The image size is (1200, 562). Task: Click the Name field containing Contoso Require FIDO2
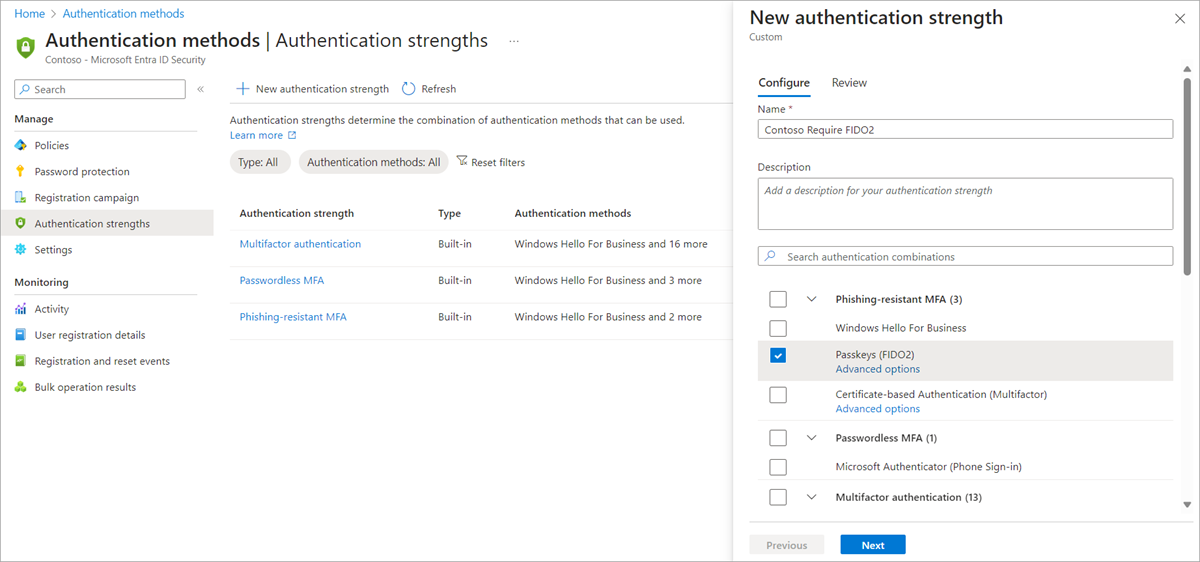pyautogui.click(x=965, y=129)
